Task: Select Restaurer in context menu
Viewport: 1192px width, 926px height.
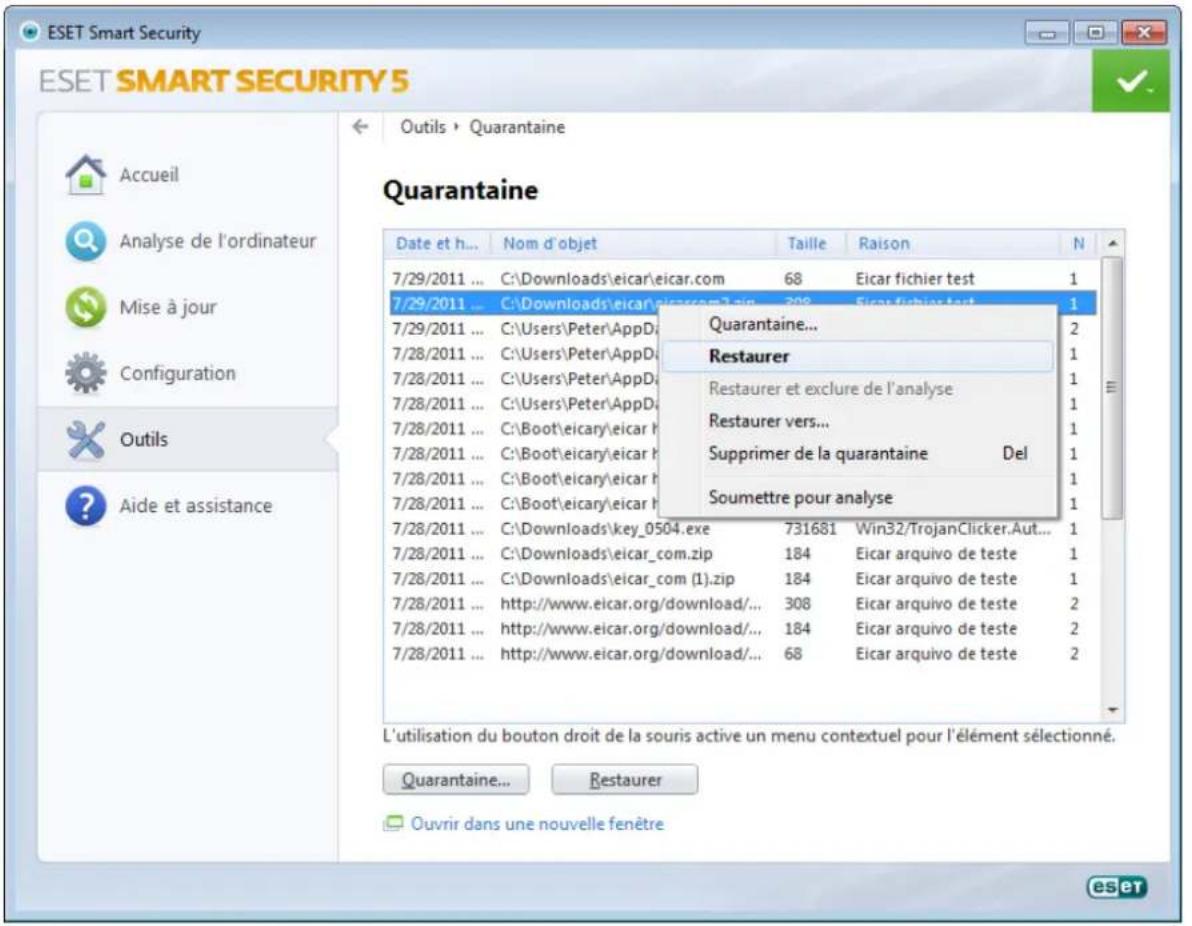Action: (x=858, y=357)
